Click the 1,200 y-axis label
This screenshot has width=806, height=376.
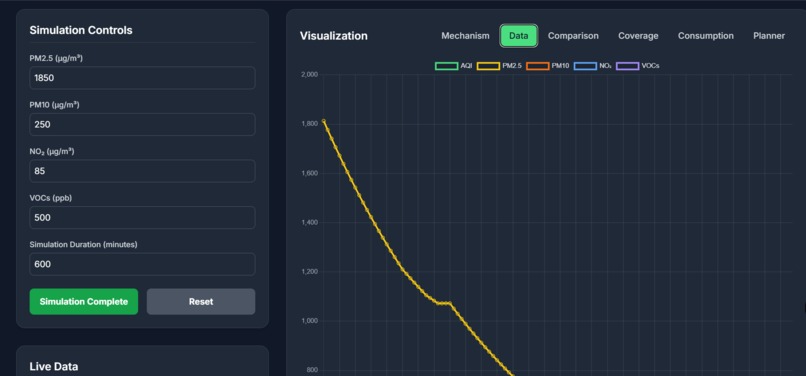coord(309,272)
